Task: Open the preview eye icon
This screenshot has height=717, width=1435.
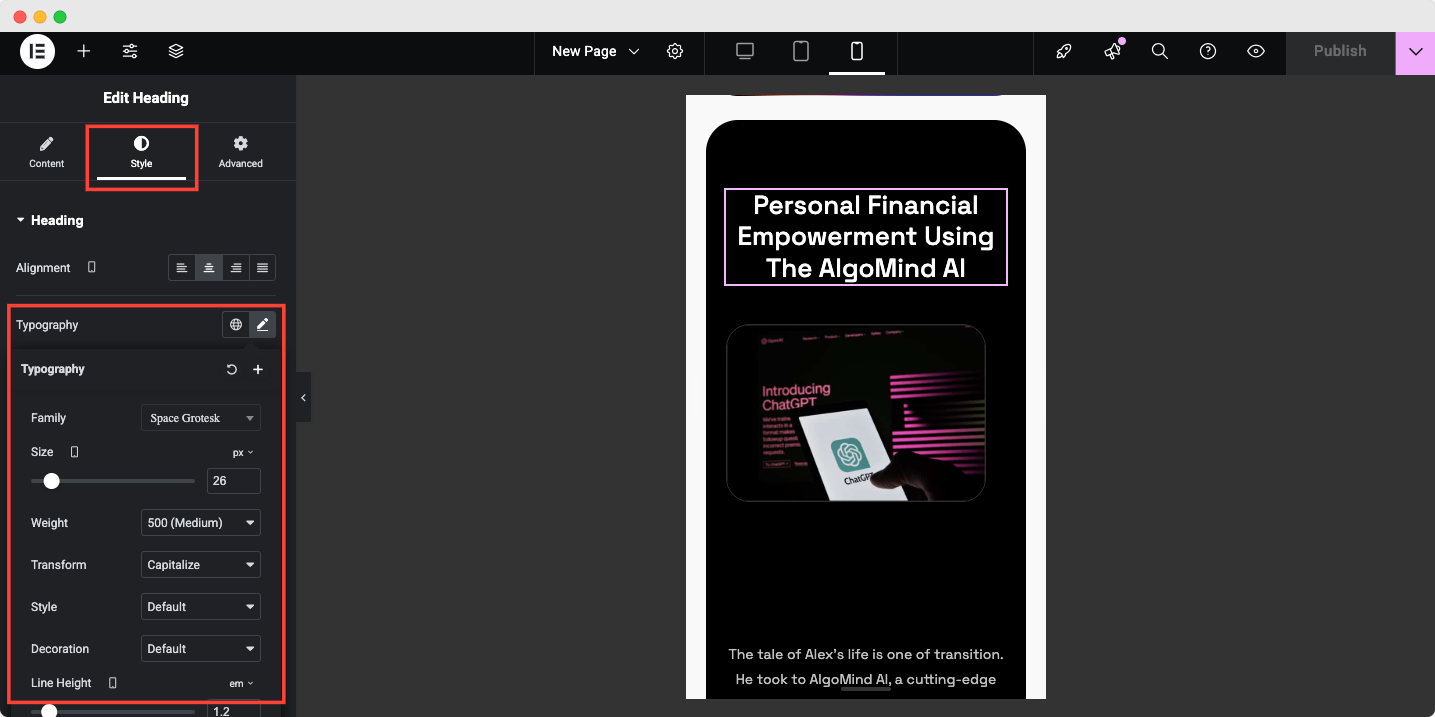Action: [1255, 51]
